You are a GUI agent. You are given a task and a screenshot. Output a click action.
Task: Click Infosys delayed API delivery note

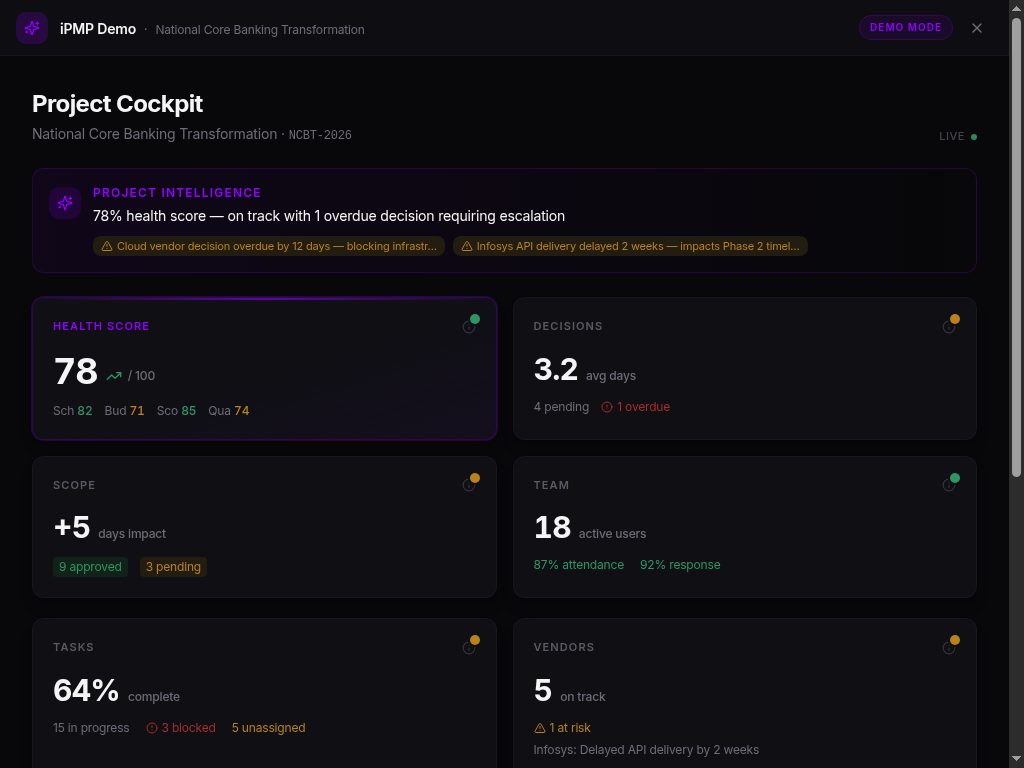tap(646, 750)
